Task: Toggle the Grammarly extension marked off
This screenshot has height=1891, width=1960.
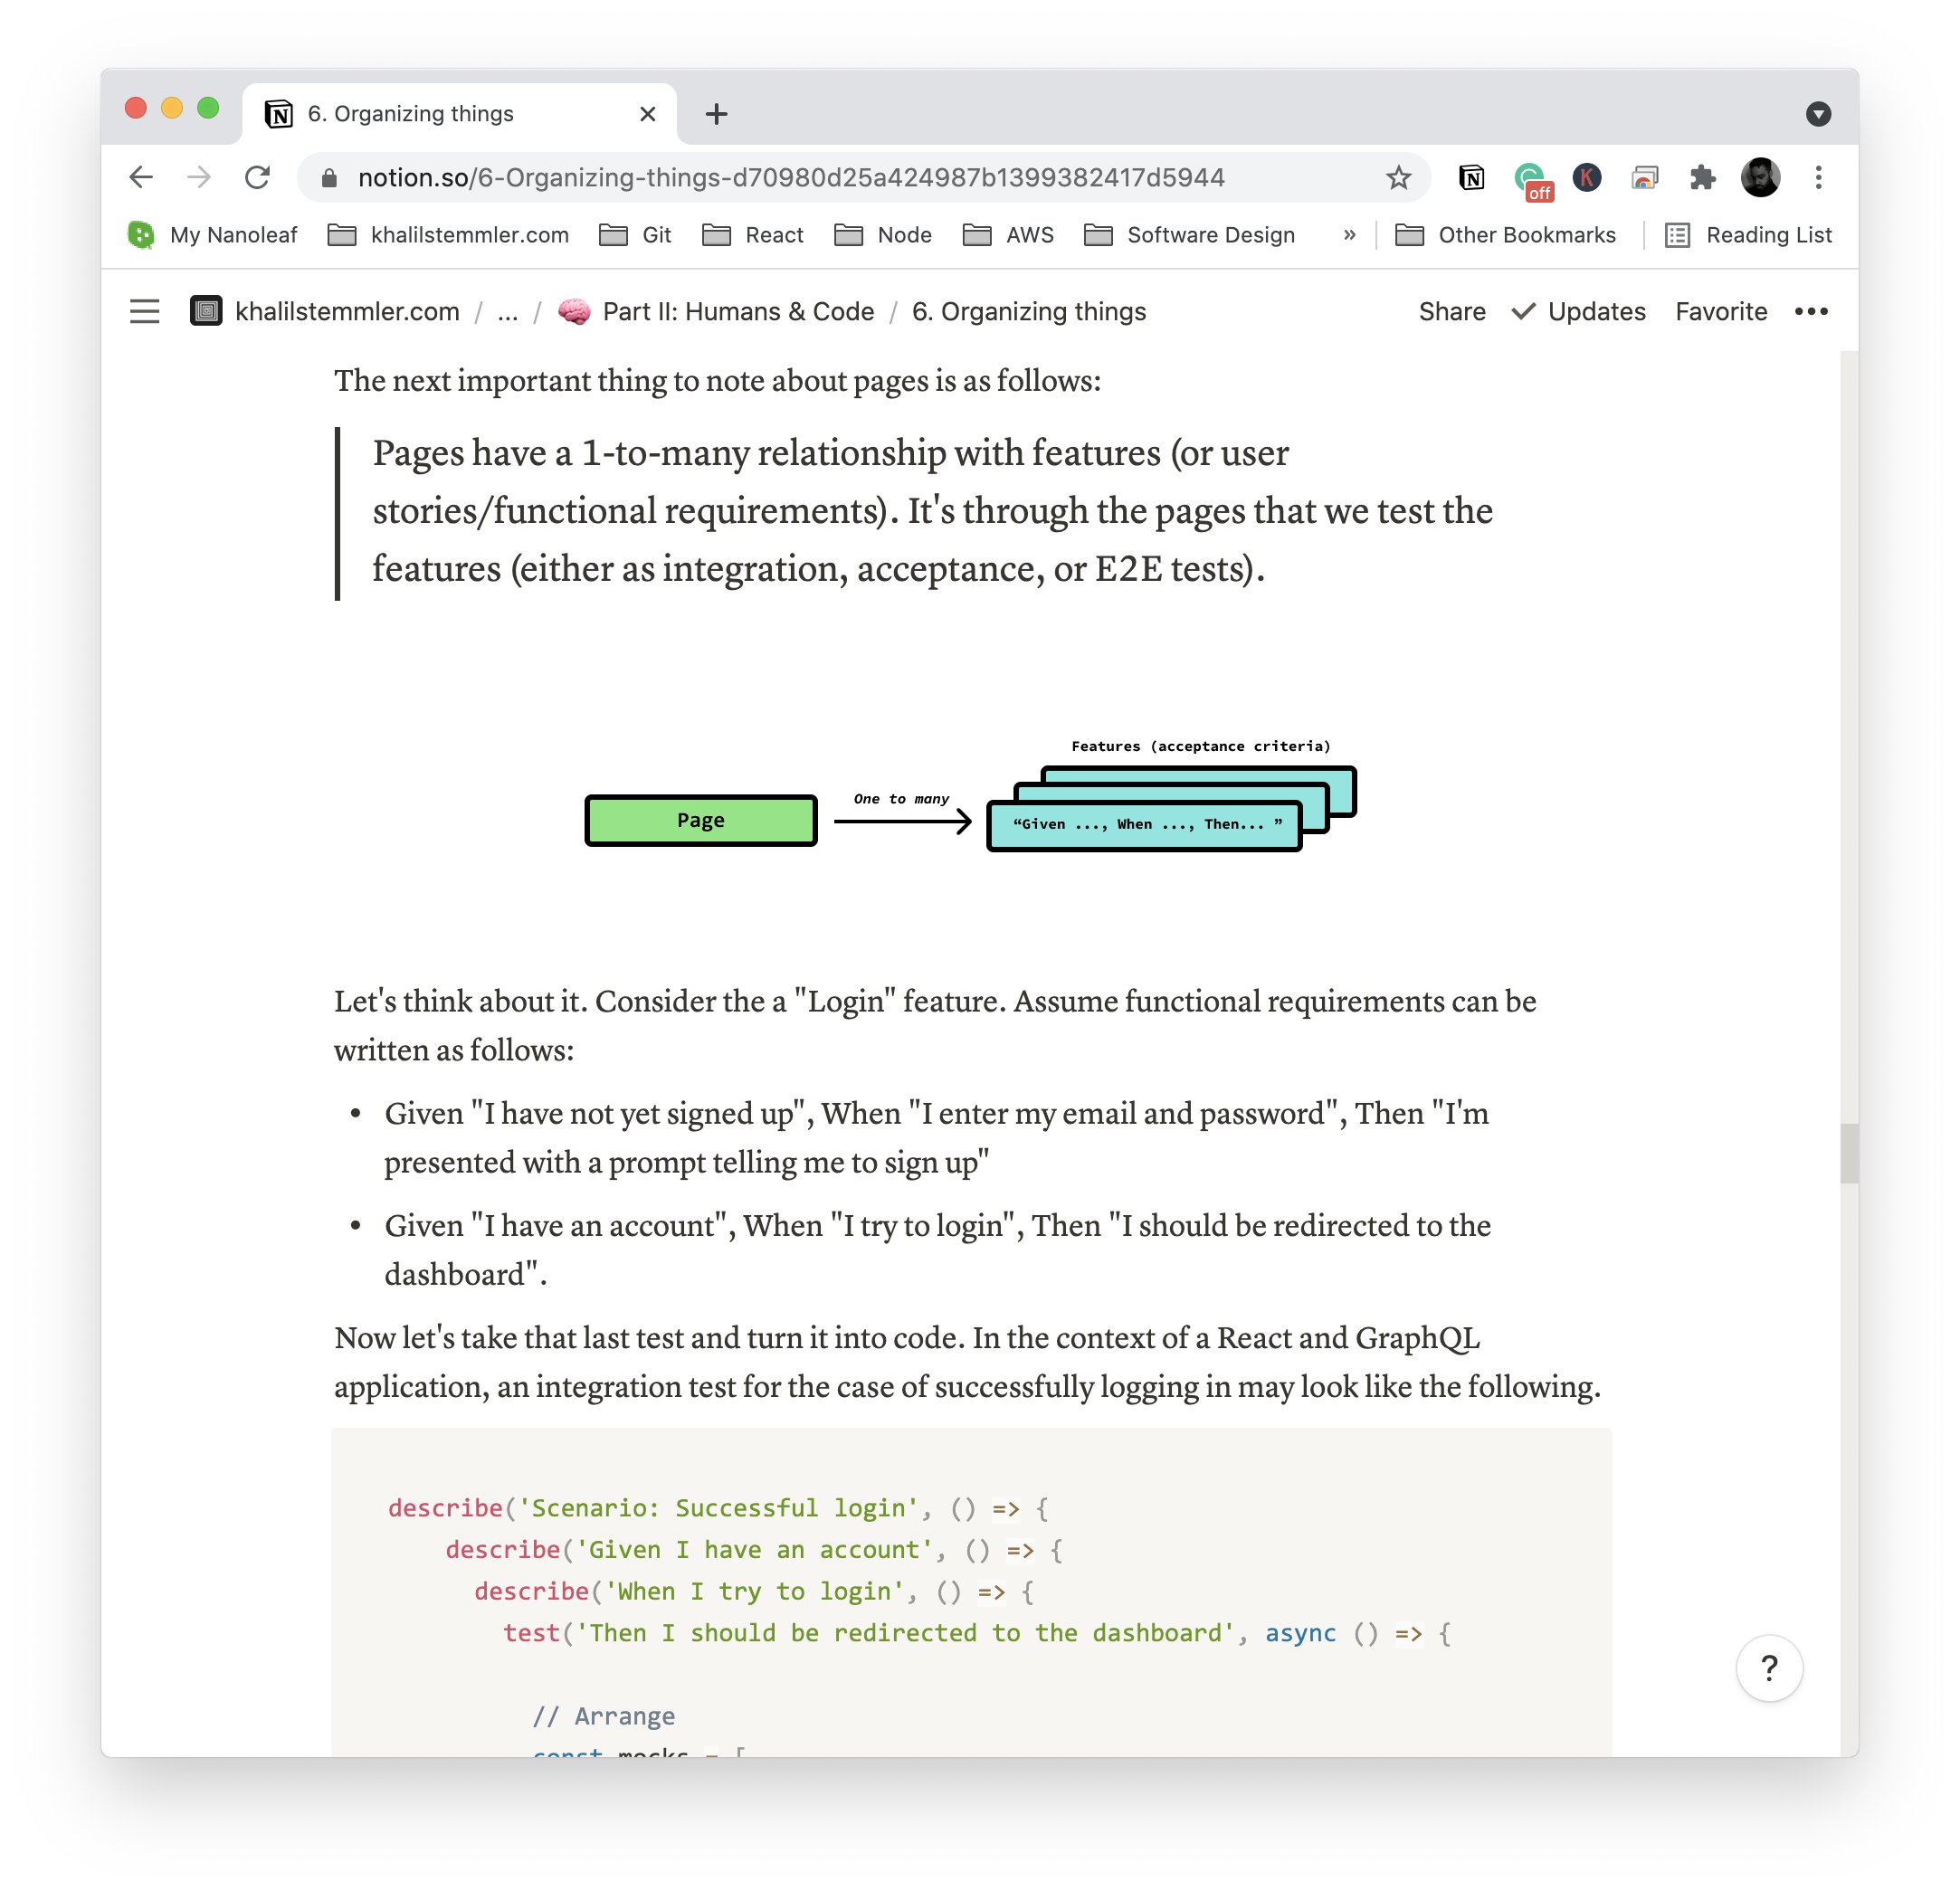Action: click(x=1530, y=180)
